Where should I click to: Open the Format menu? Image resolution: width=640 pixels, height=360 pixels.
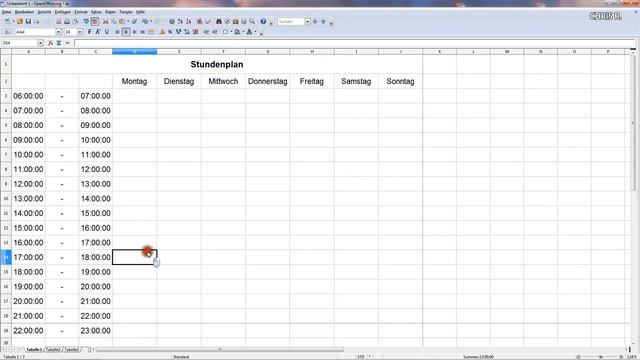point(81,12)
